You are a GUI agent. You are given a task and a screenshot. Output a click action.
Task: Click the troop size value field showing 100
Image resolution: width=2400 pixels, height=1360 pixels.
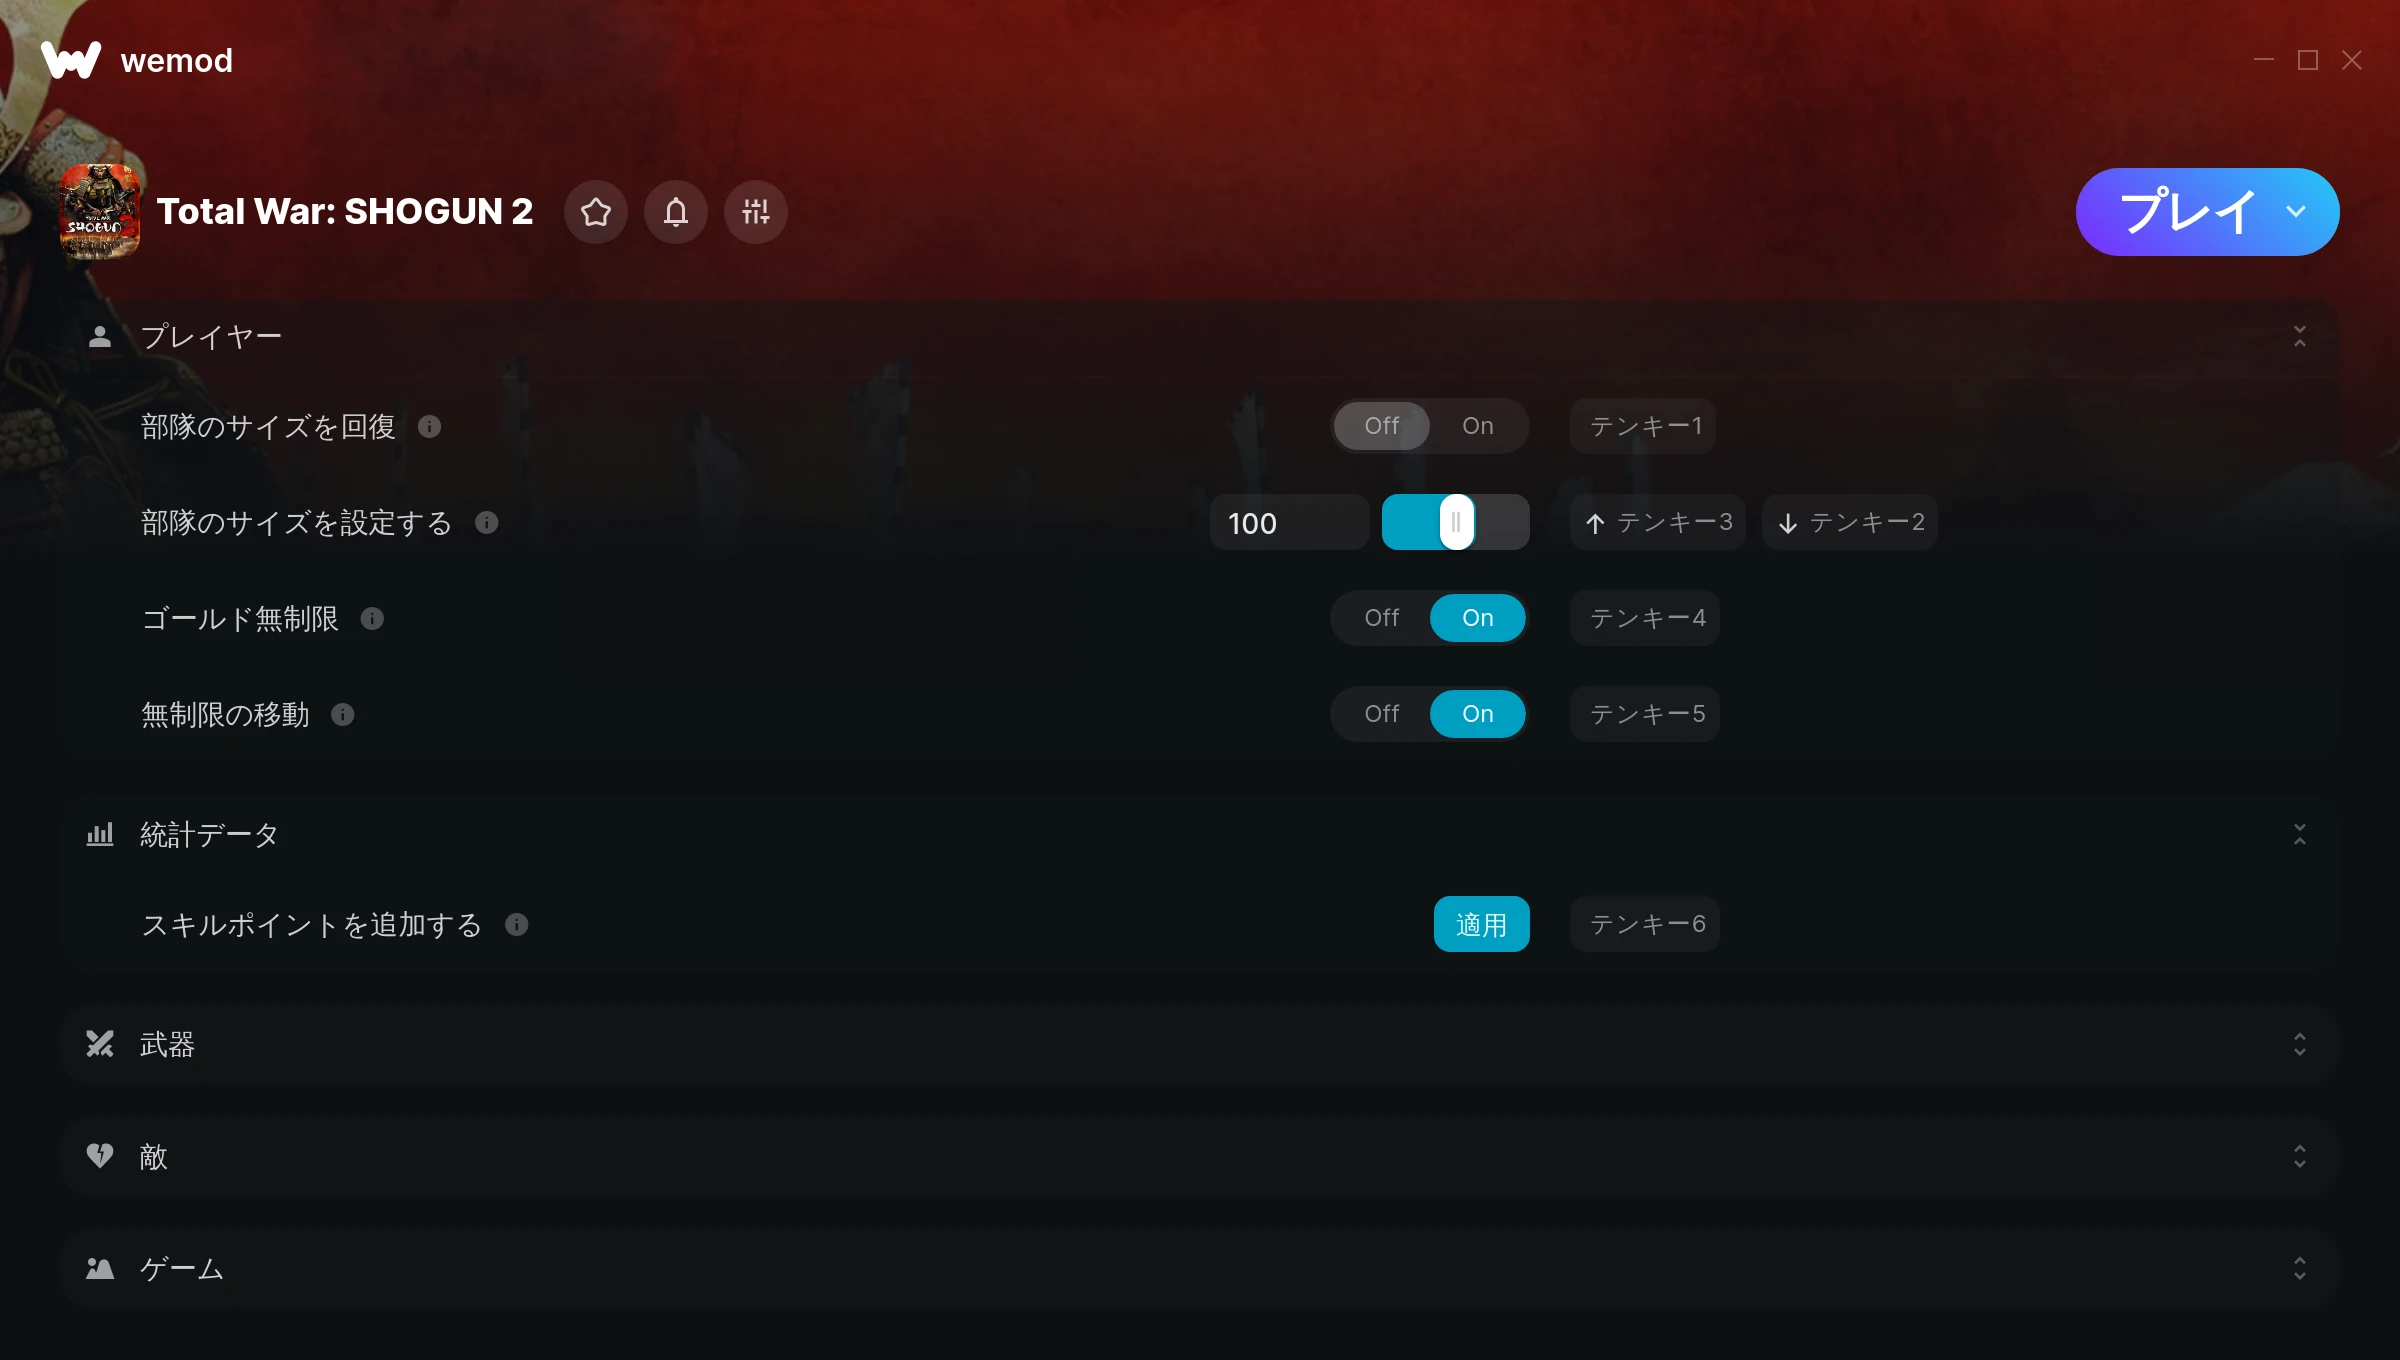pyautogui.click(x=1290, y=522)
